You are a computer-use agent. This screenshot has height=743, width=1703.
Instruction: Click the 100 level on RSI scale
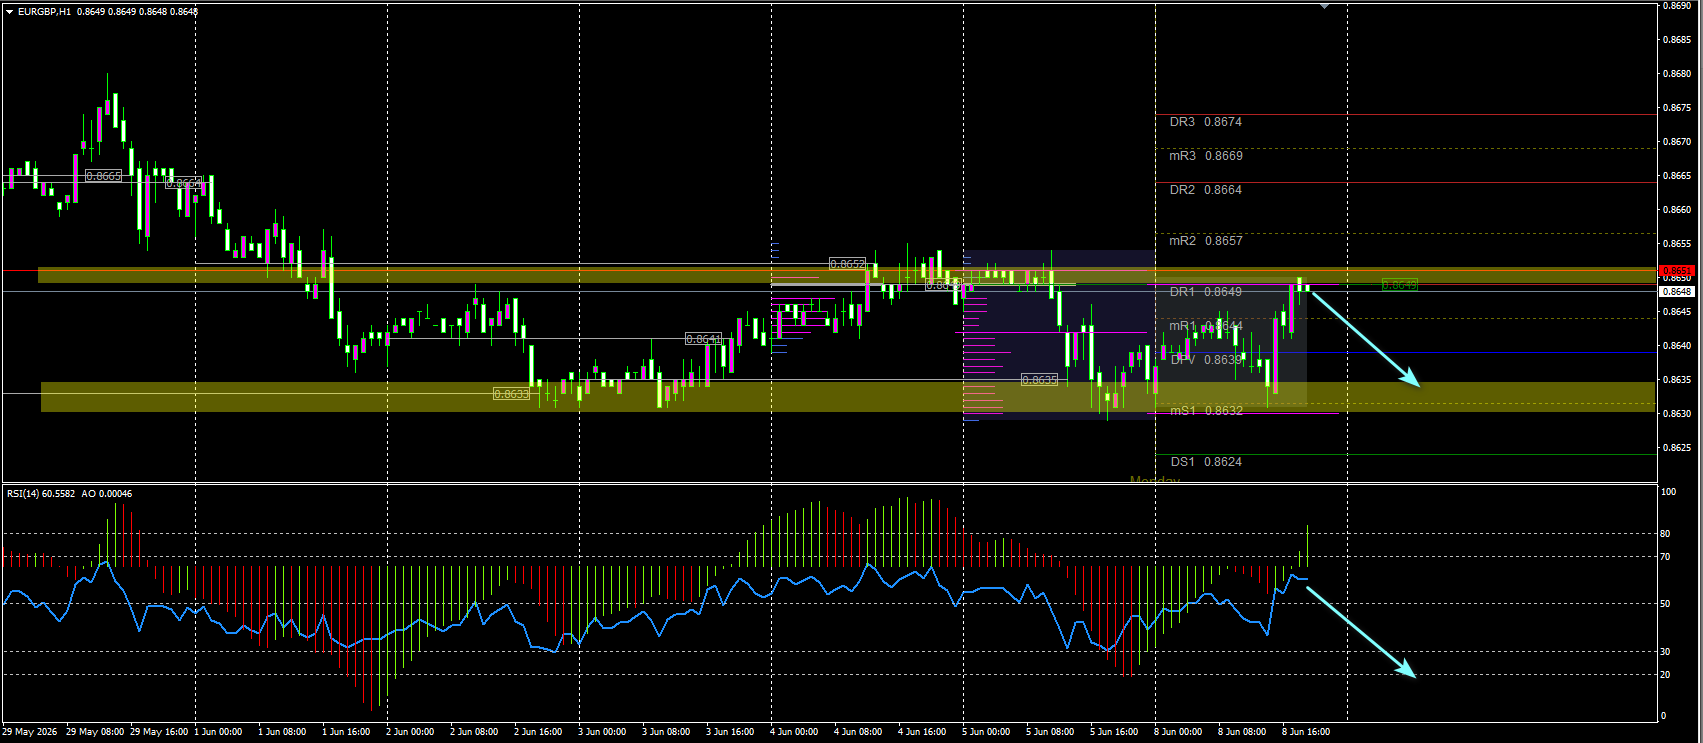pyautogui.click(x=1668, y=492)
